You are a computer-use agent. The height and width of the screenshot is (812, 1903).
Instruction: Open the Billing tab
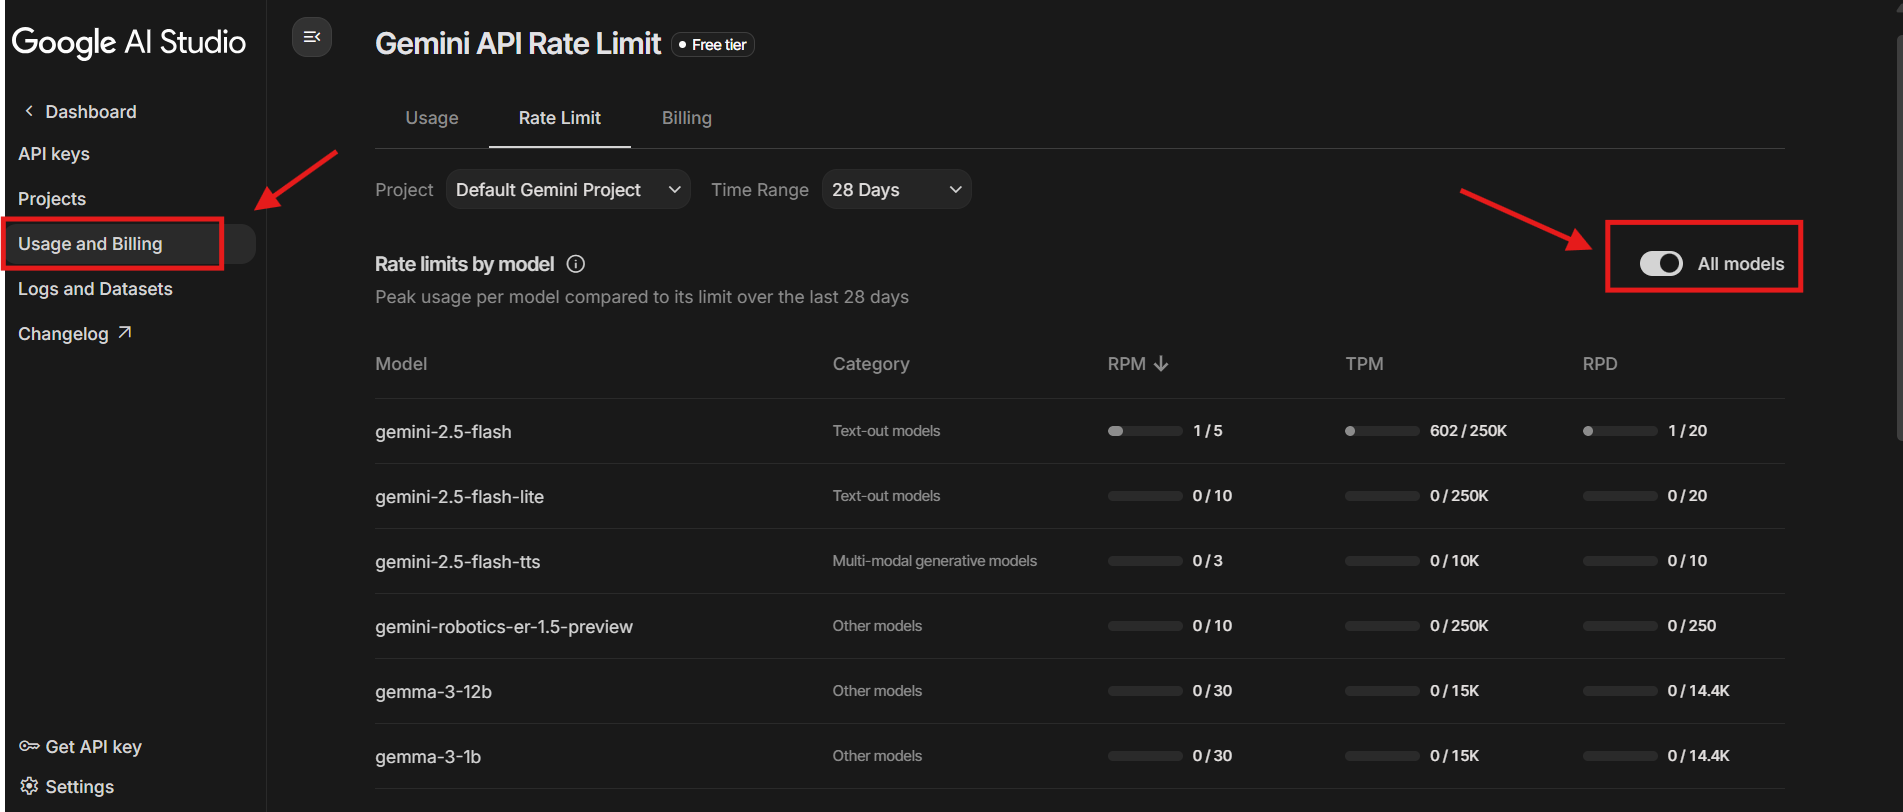coord(687,118)
